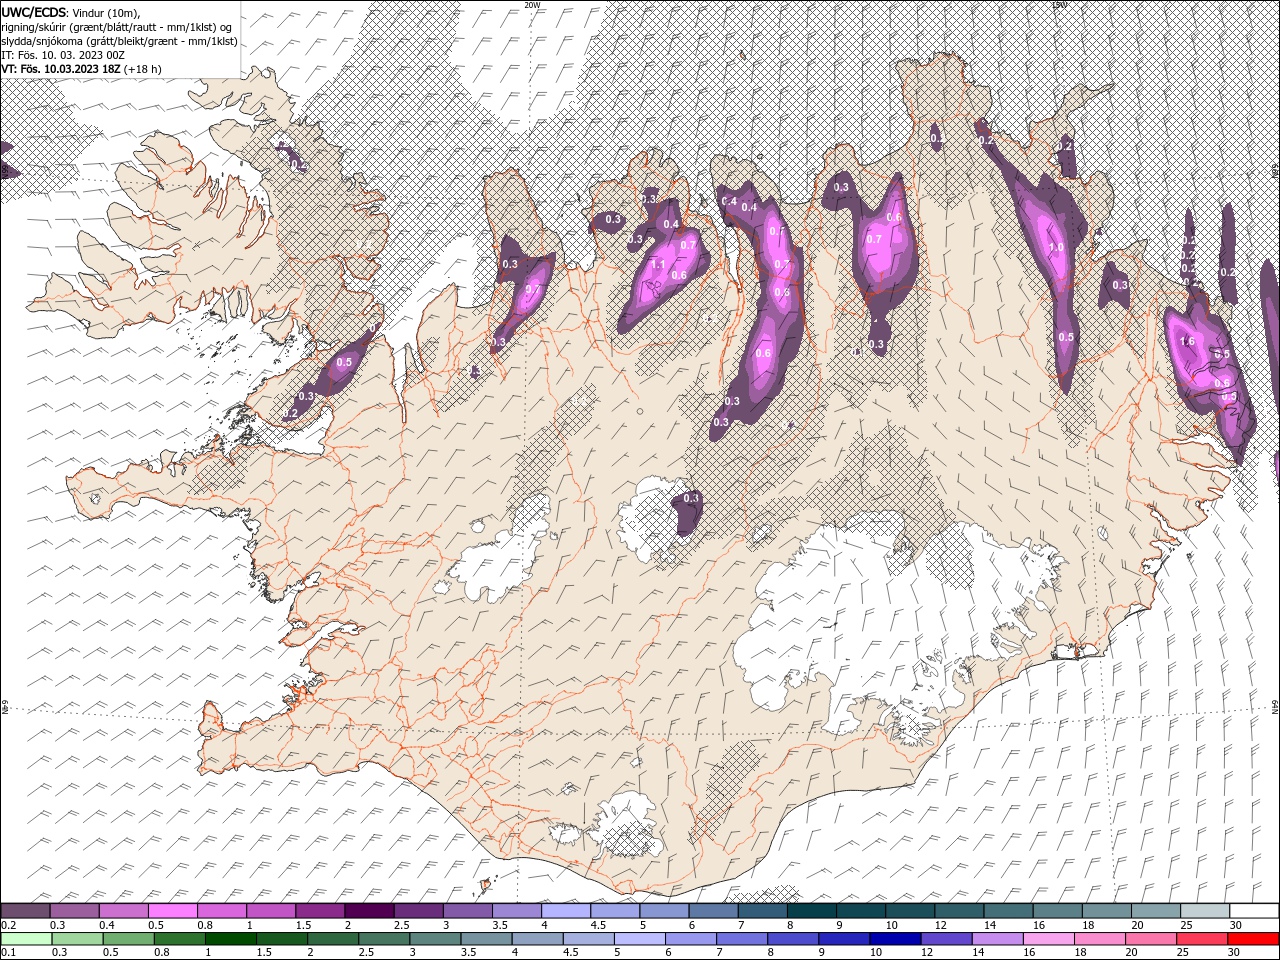Choose the dark teal swatch at 8 in the upper legend
The width and height of the screenshot is (1280, 960).
pos(812,911)
